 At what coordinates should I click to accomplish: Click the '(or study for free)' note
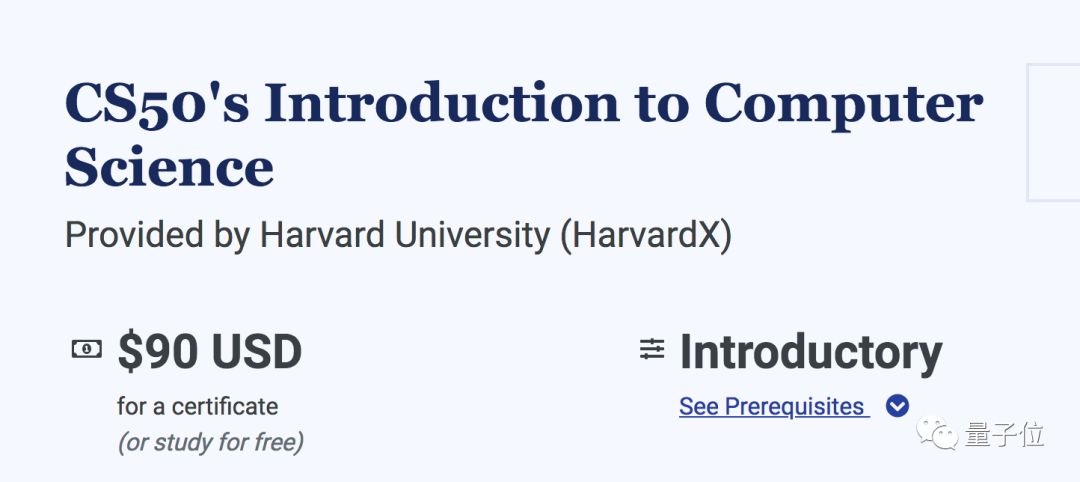210,441
